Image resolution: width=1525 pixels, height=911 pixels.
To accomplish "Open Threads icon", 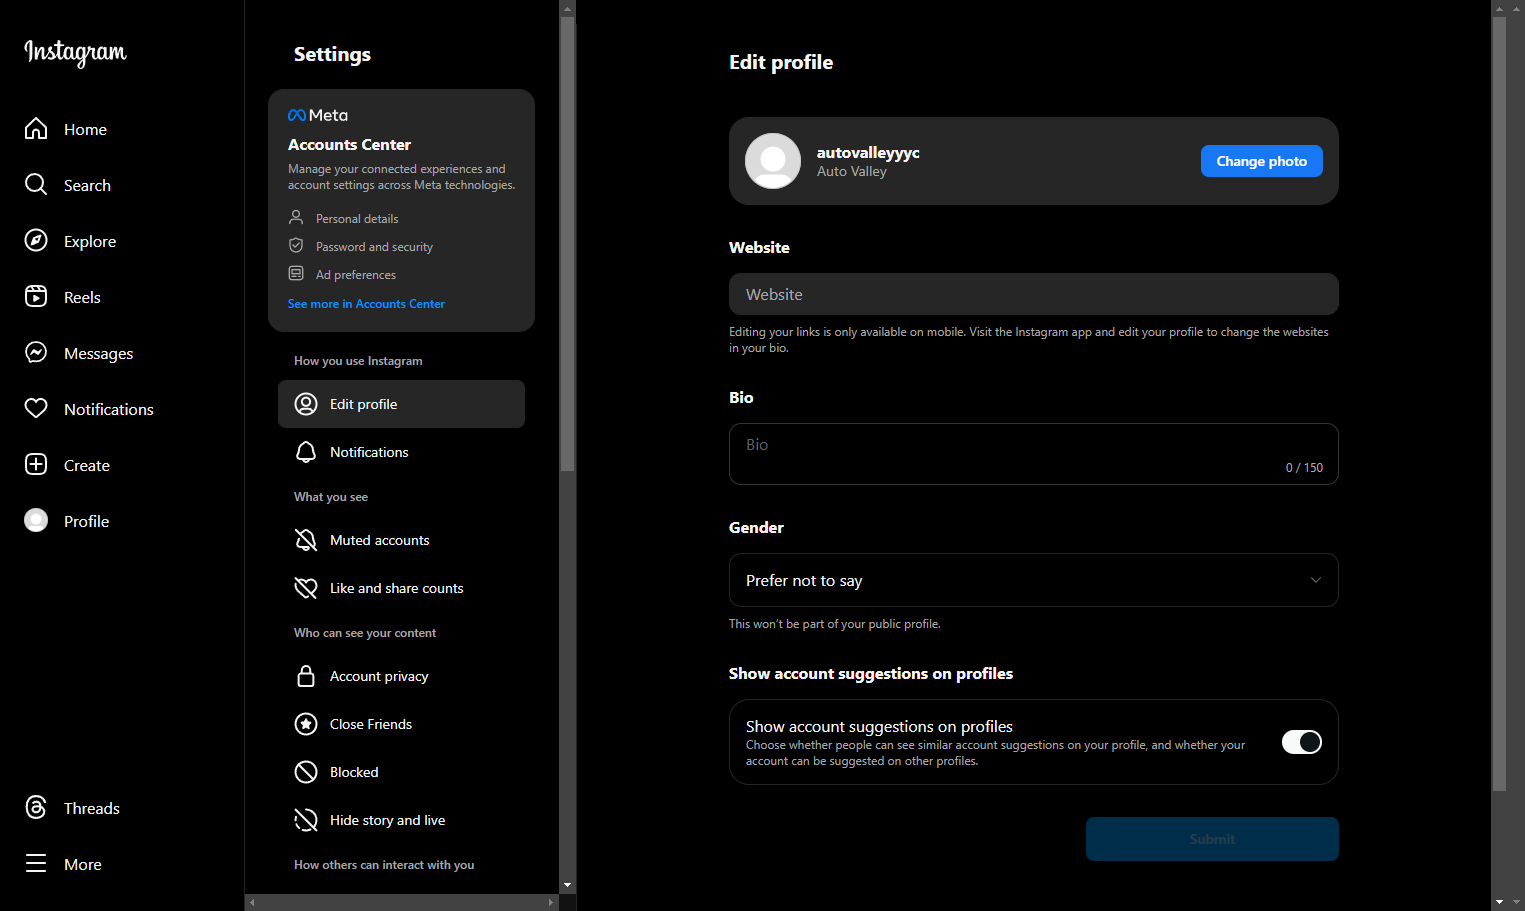I will click(36, 808).
